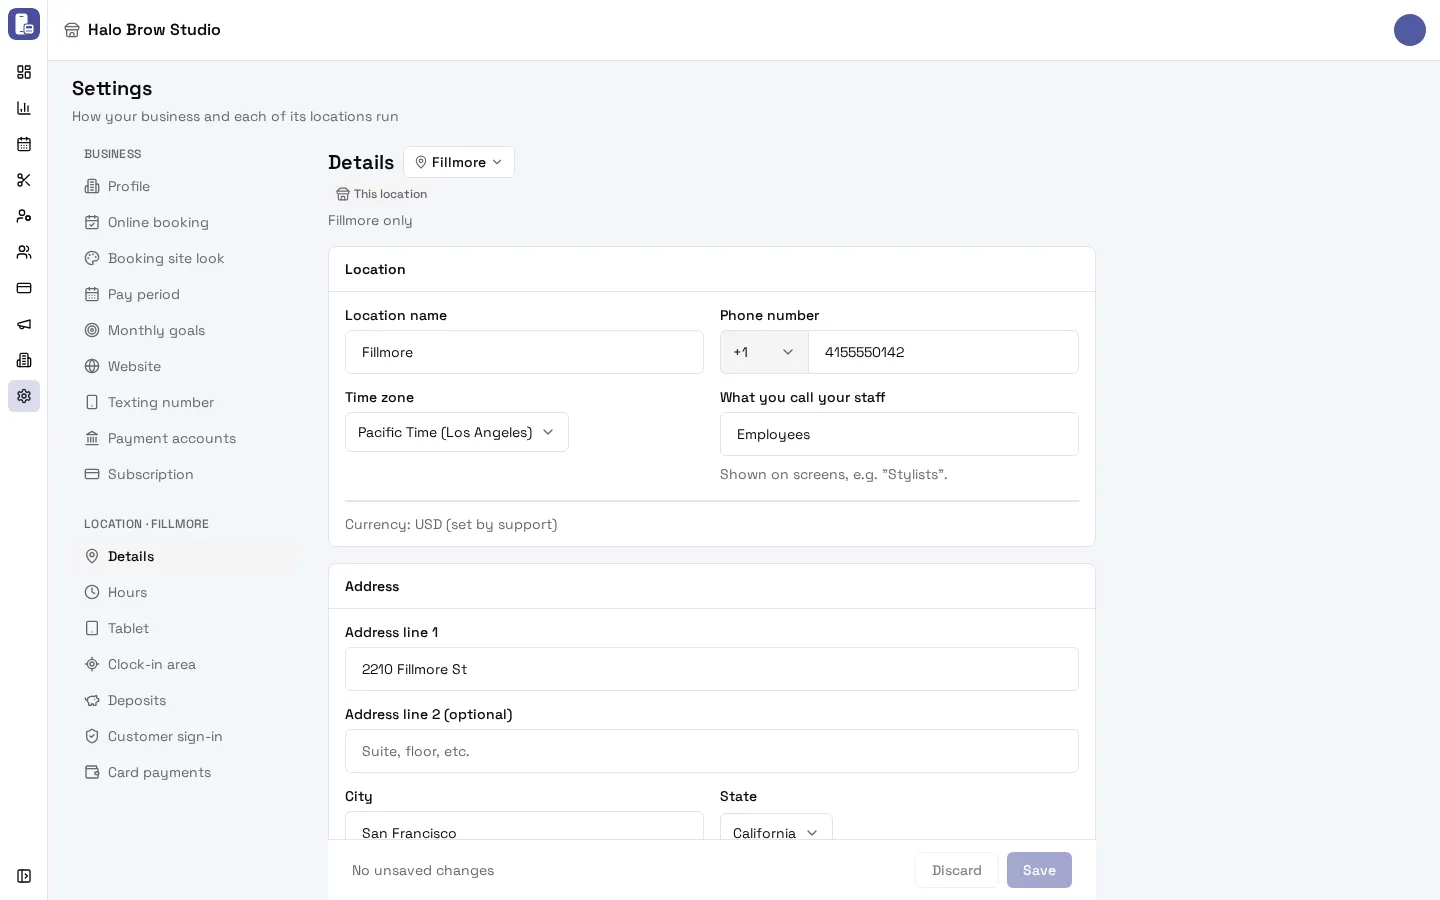Click the 'Currency: USD (set by support)' text

[451, 524]
